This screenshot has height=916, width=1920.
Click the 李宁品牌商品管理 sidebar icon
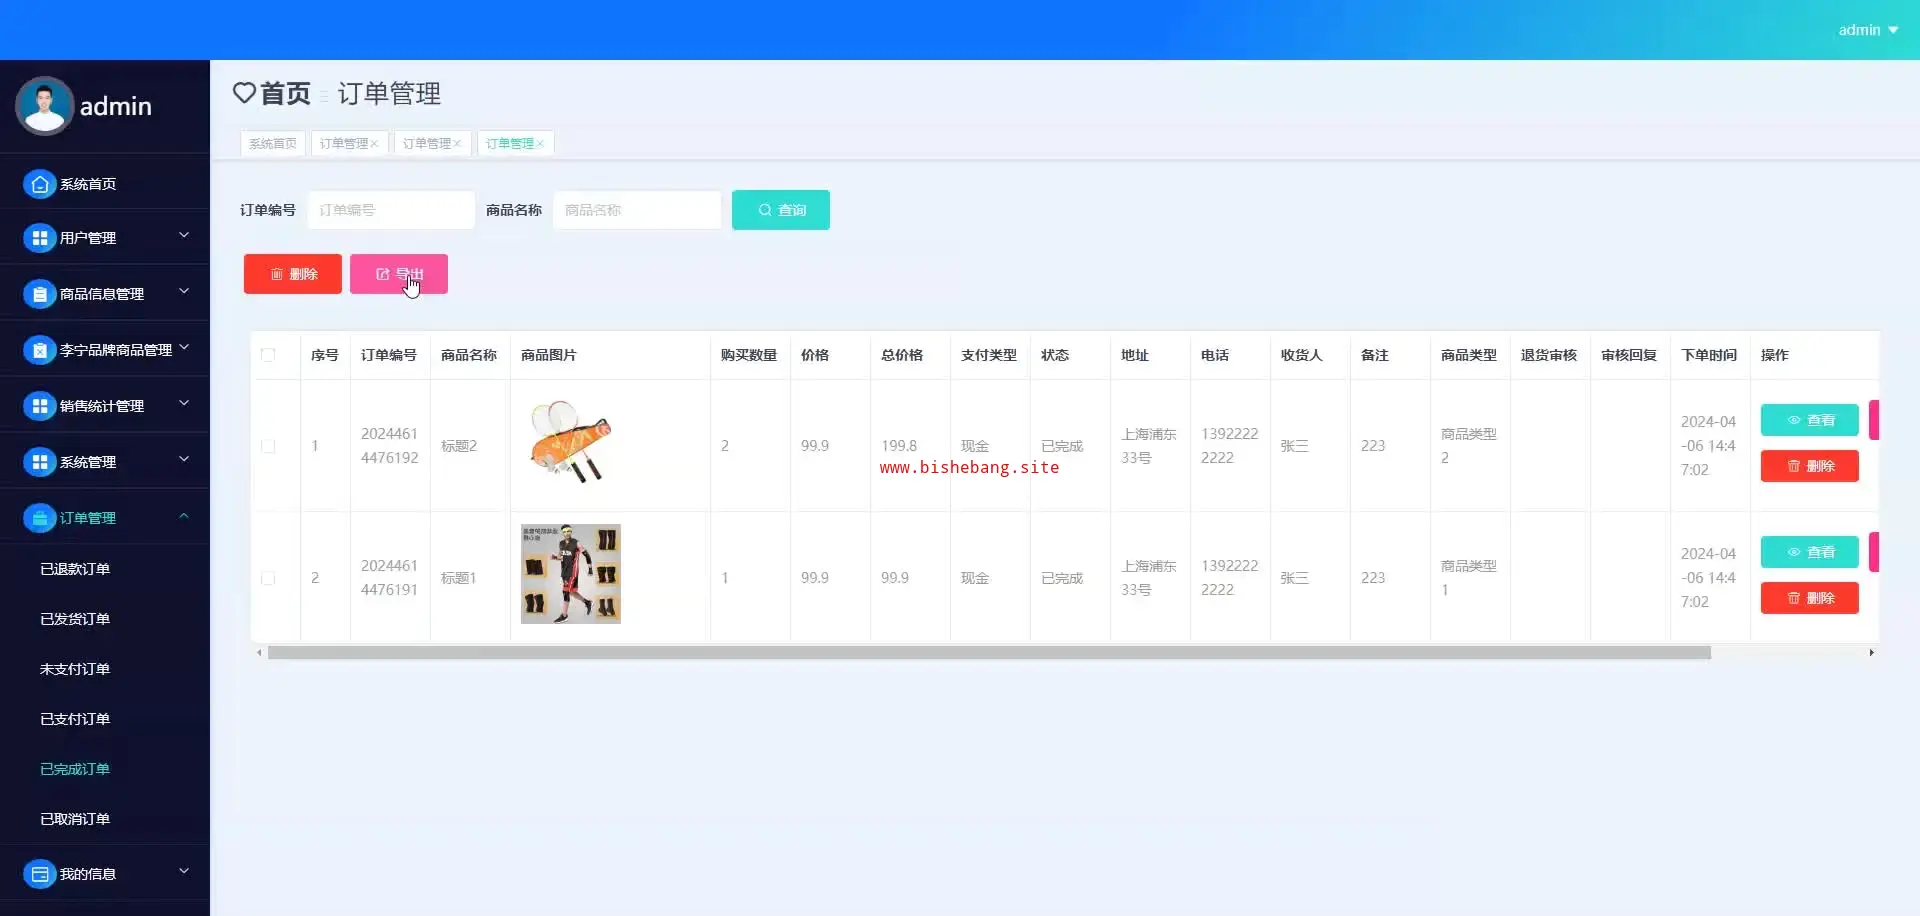pos(39,350)
